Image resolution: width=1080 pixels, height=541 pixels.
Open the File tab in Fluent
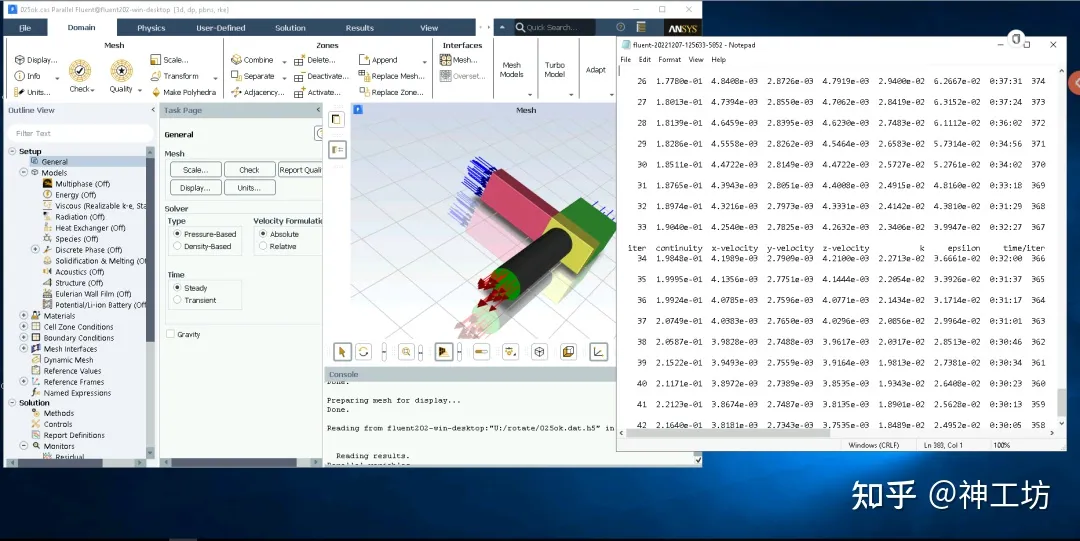(x=25, y=28)
